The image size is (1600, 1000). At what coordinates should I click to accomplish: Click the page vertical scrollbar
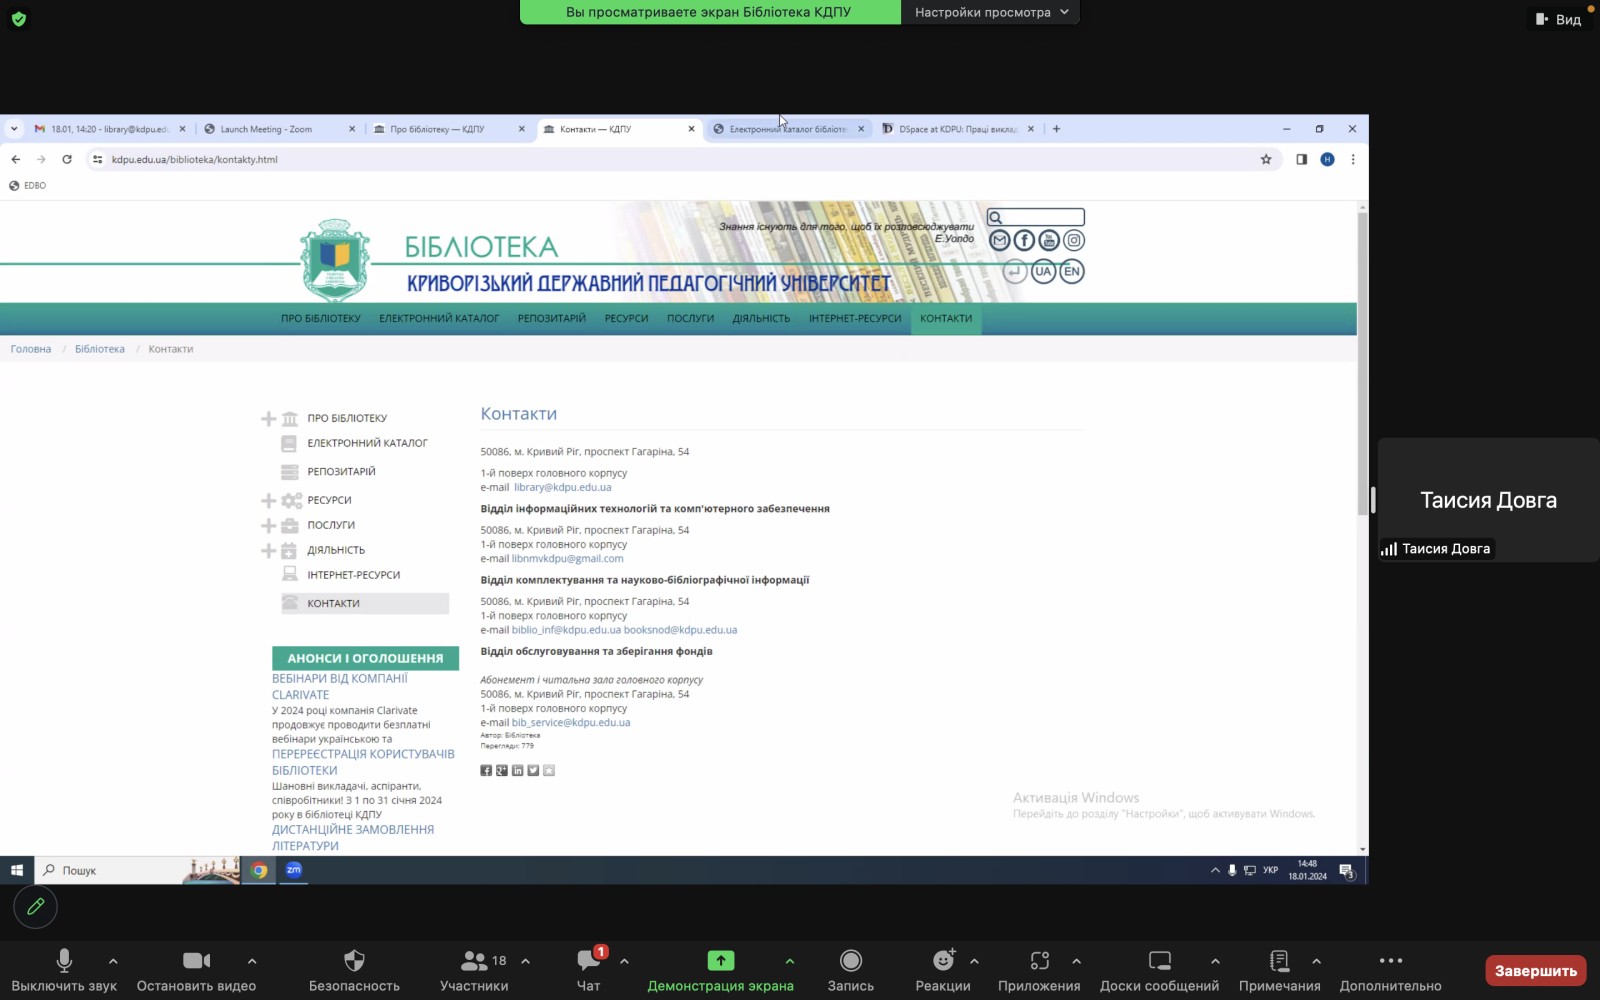(1362, 365)
